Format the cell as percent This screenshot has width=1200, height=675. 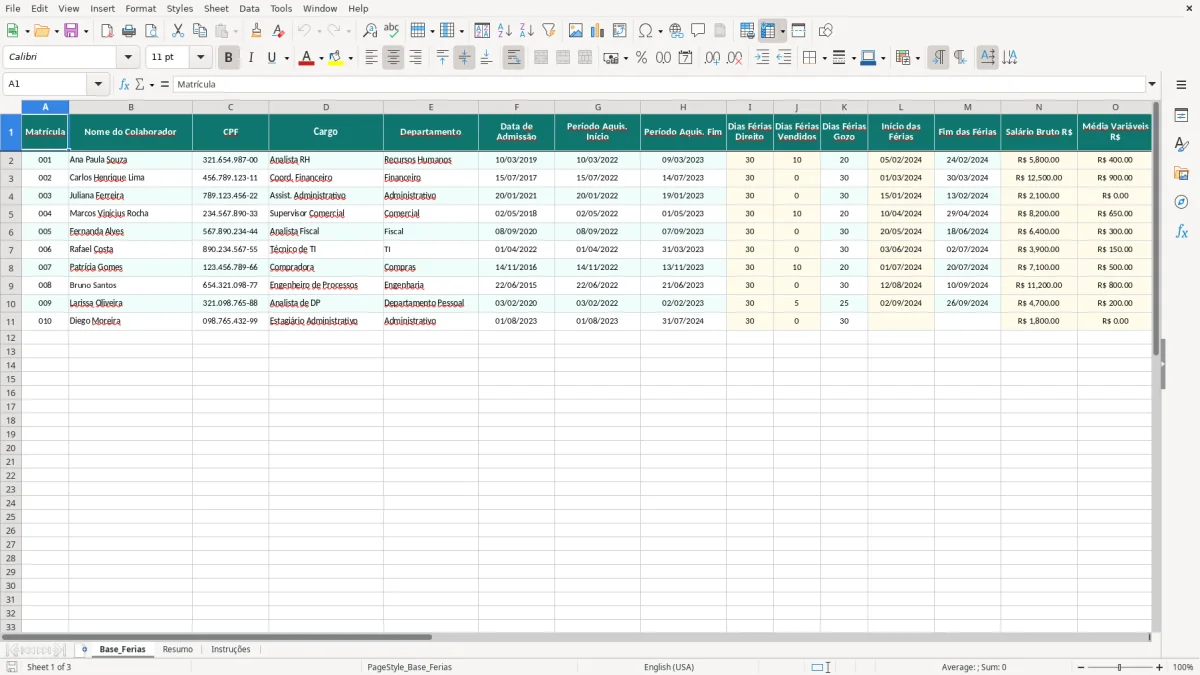[641, 58]
